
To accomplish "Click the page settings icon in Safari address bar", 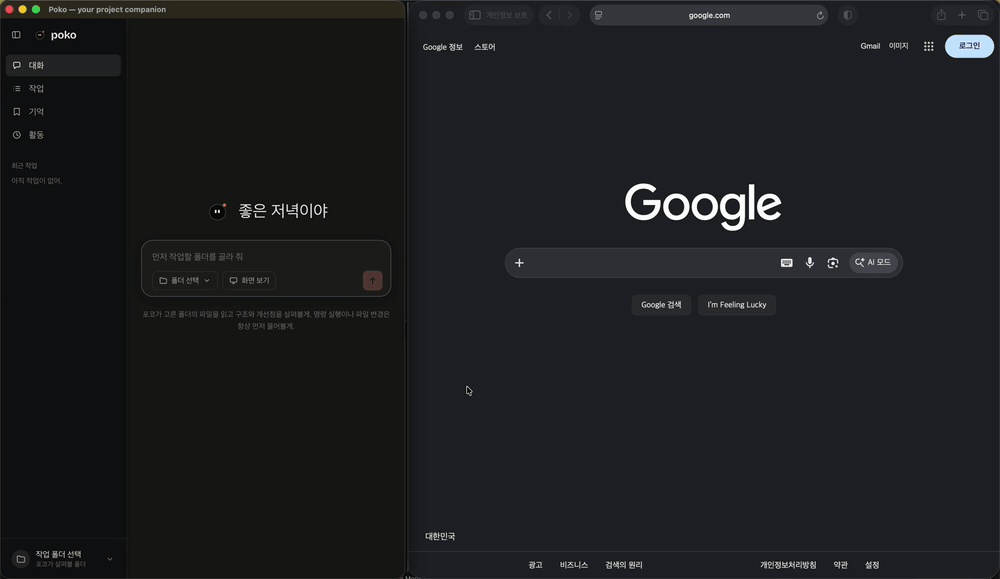I will coord(598,15).
